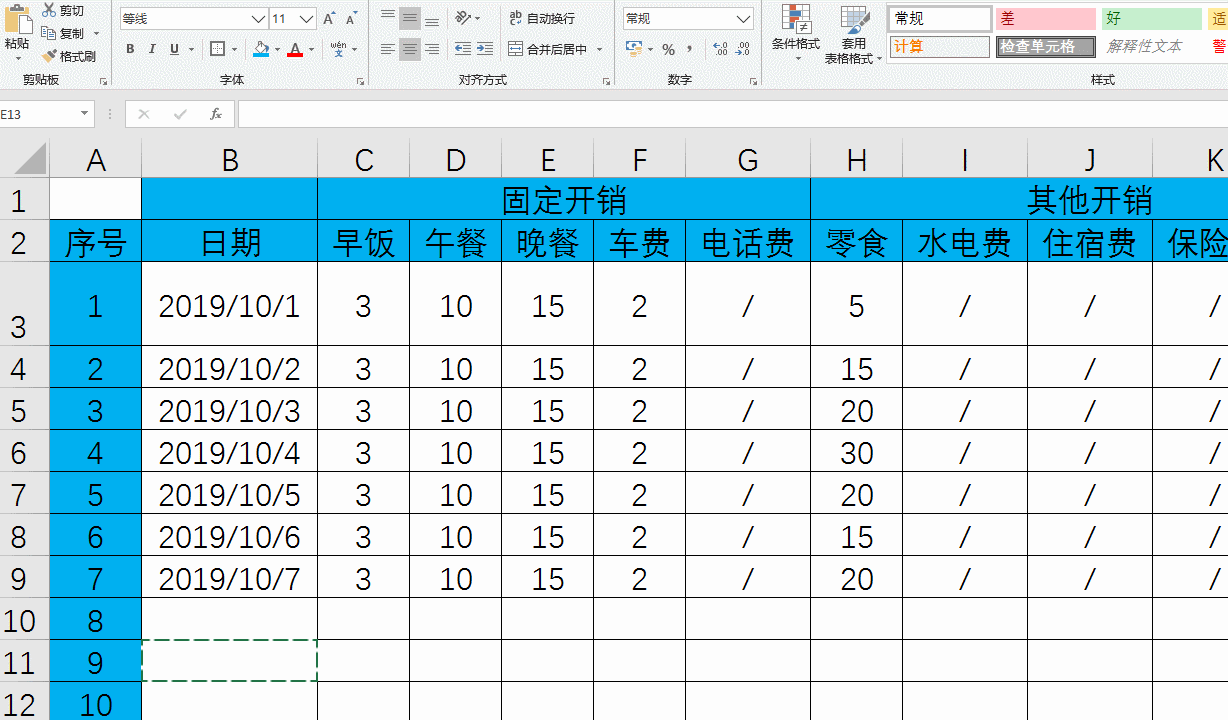Viewport: 1228px width, 720px height.
Task: Click into the formula bar input
Action: click(x=733, y=114)
